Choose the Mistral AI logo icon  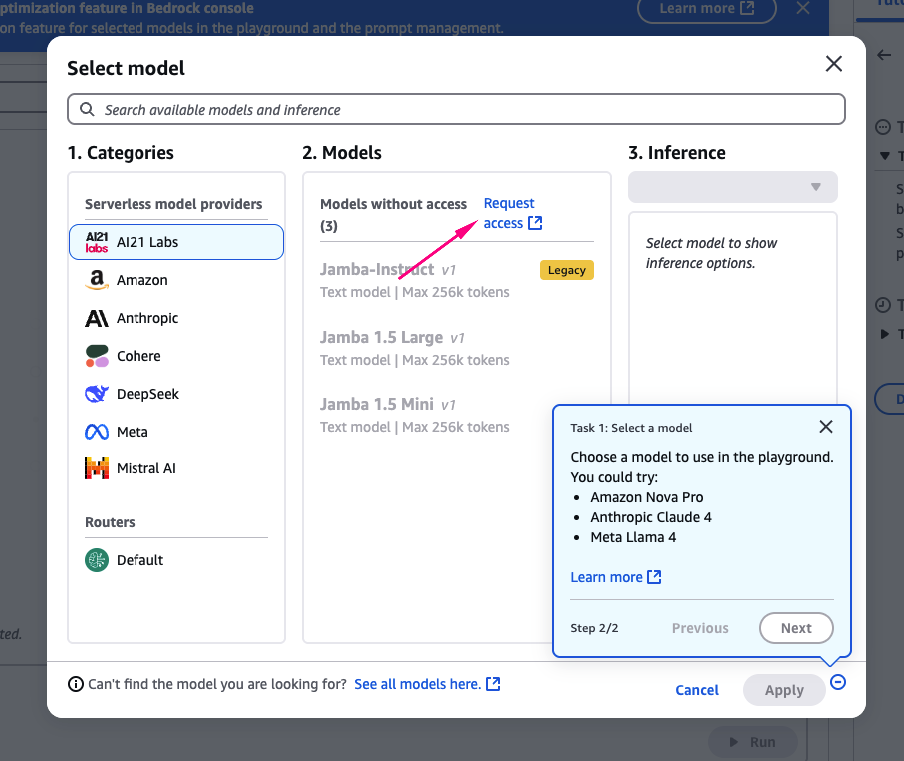click(97, 468)
